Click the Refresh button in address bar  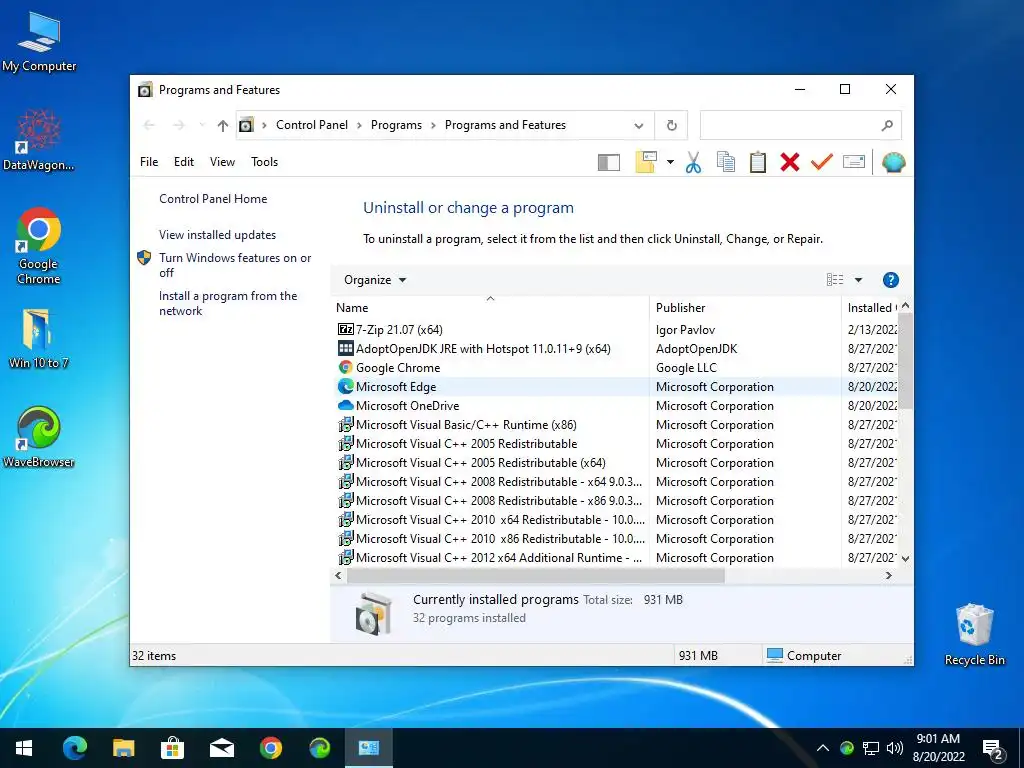point(671,125)
